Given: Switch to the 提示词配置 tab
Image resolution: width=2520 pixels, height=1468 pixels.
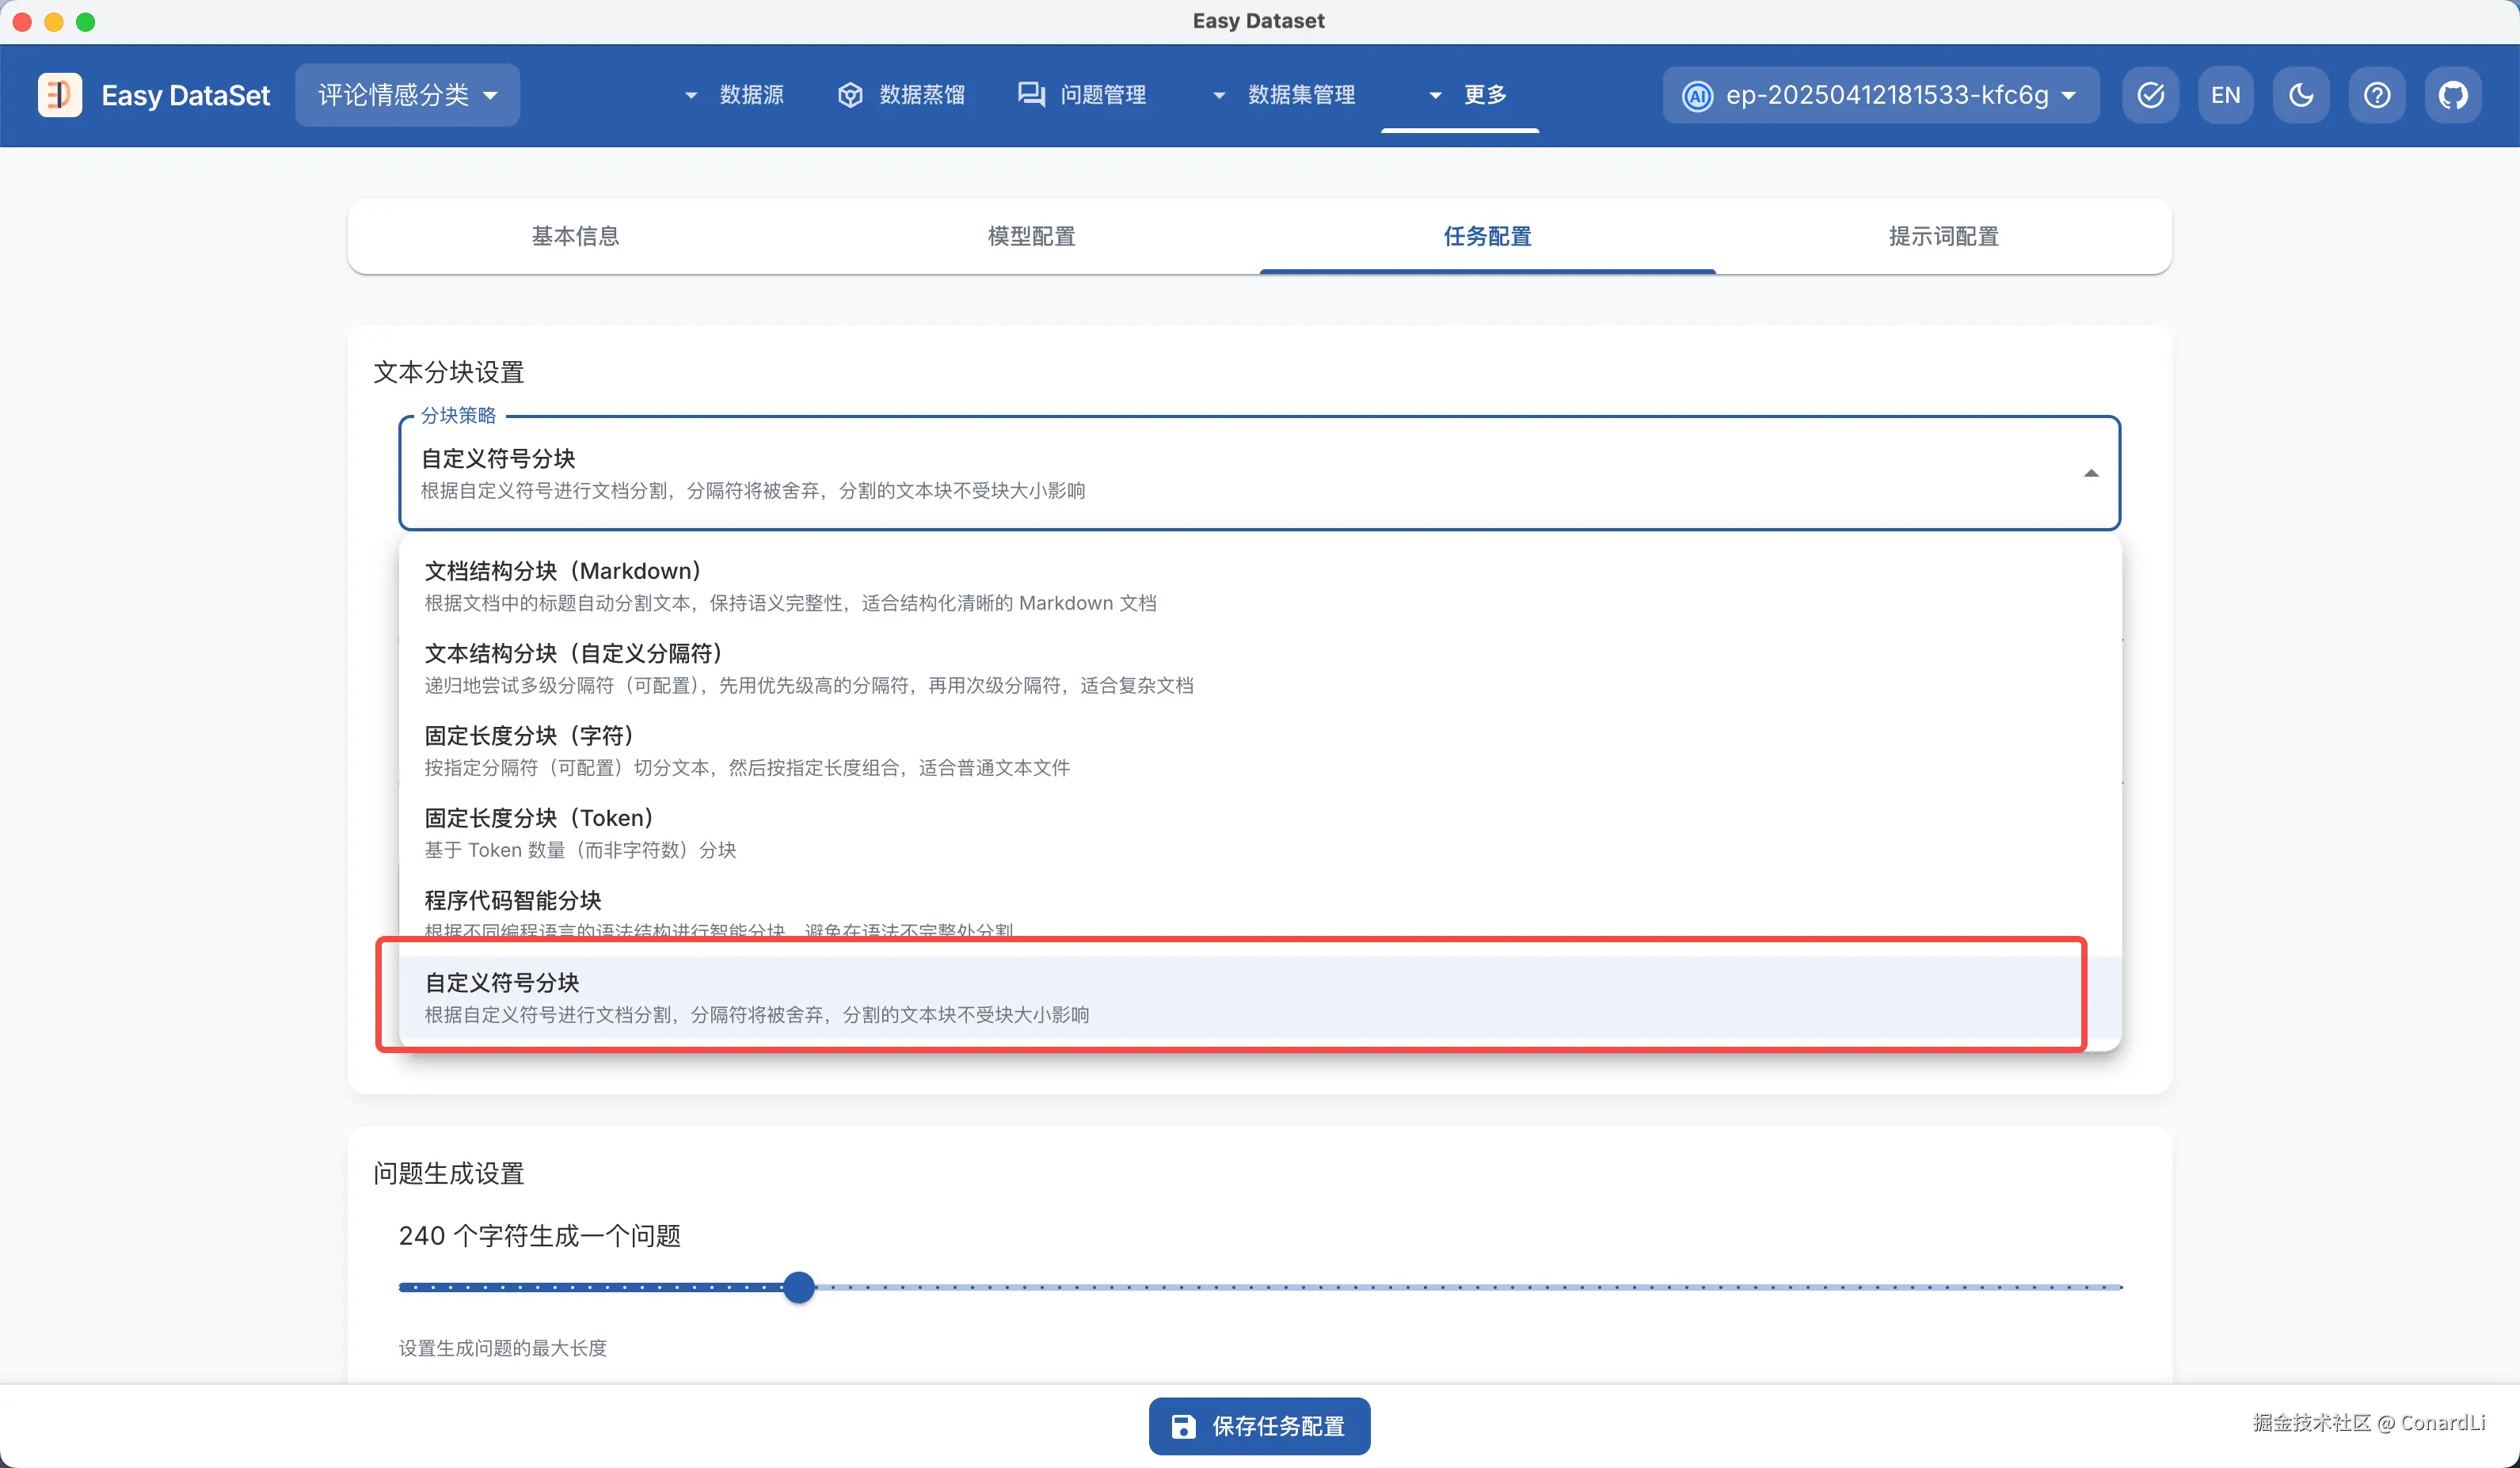Looking at the screenshot, I should (x=1943, y=236).
